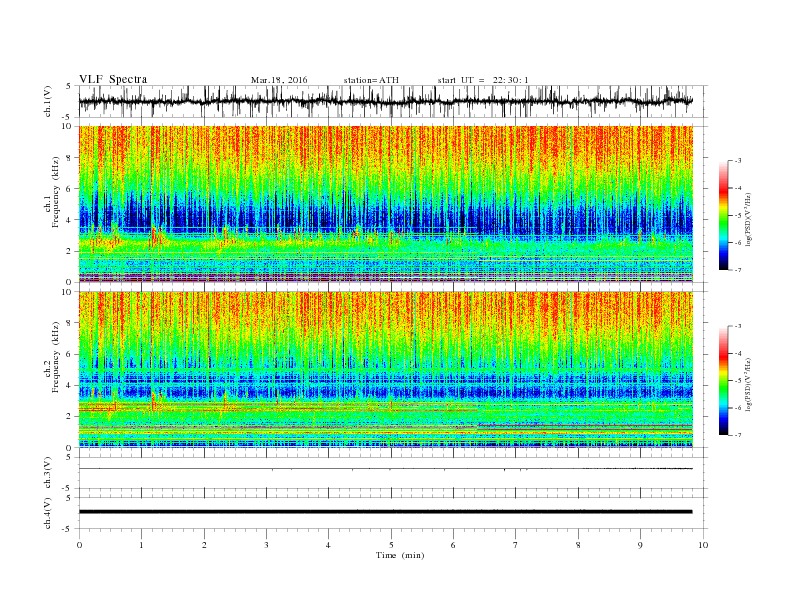Image resolution: width=792 pixels, height=612 pixels.
Task: Click the "station=ATH" header label
Action: tap(371, 80)
